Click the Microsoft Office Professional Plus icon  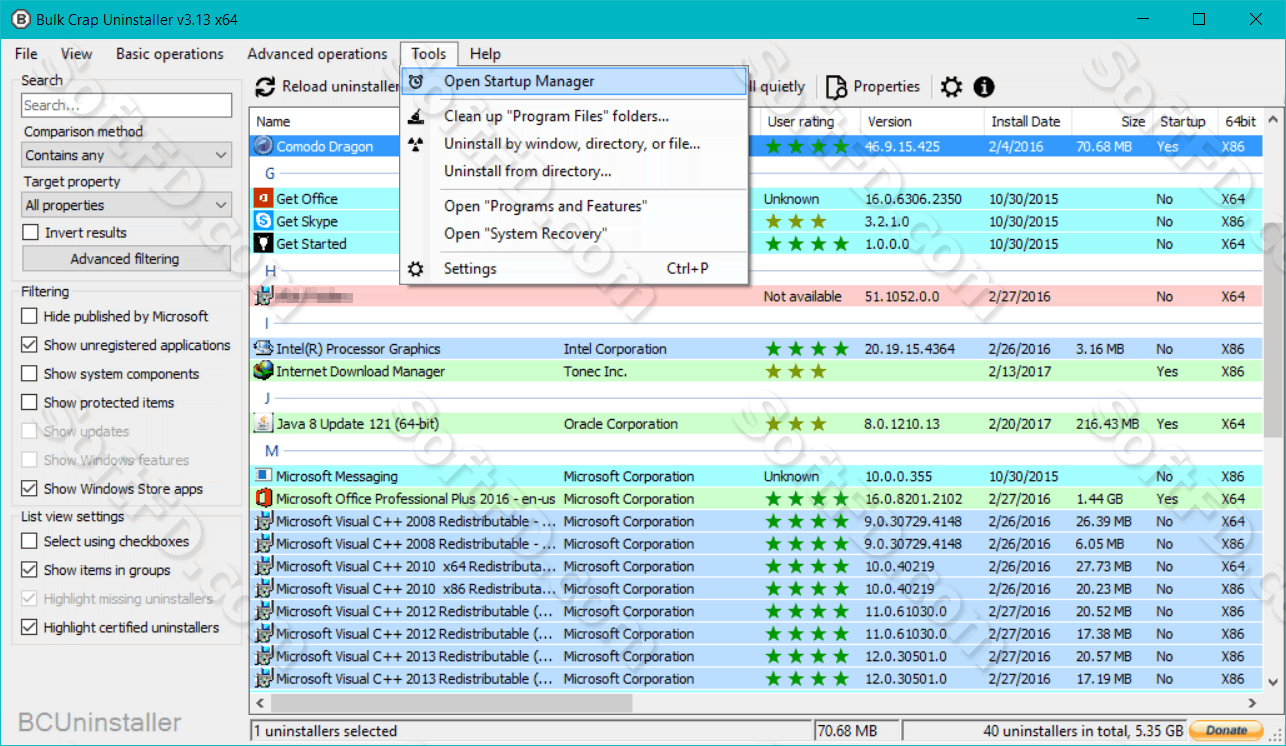tap(263, 498)
